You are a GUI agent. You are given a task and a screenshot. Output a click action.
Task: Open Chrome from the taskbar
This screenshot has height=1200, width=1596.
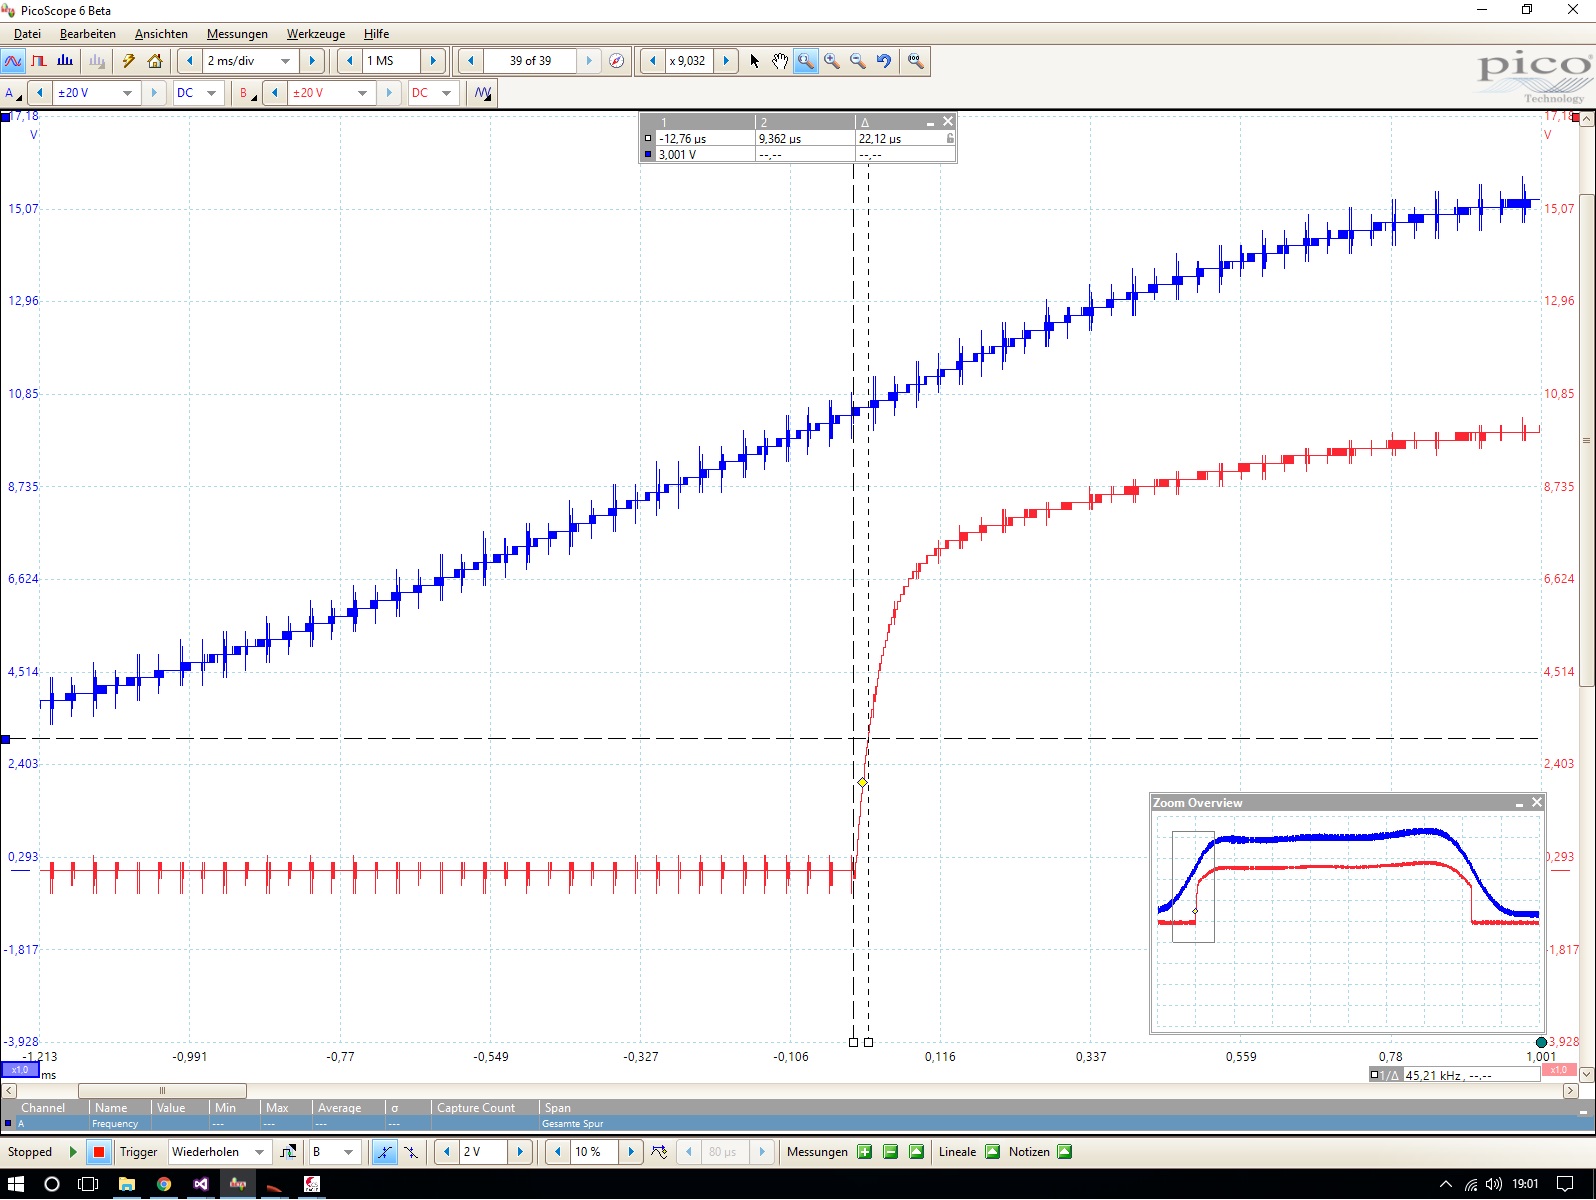[164, 1184]
